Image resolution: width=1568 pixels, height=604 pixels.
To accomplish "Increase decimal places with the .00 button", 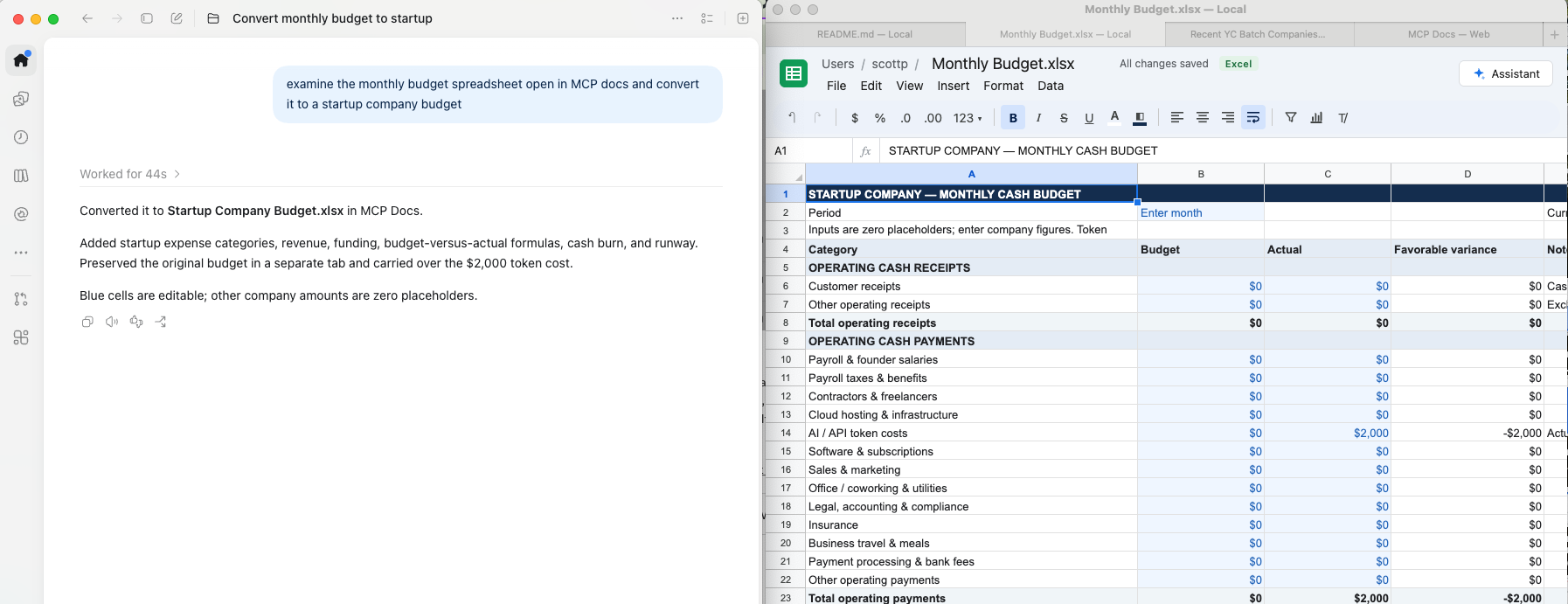I will tap(933, 118).
